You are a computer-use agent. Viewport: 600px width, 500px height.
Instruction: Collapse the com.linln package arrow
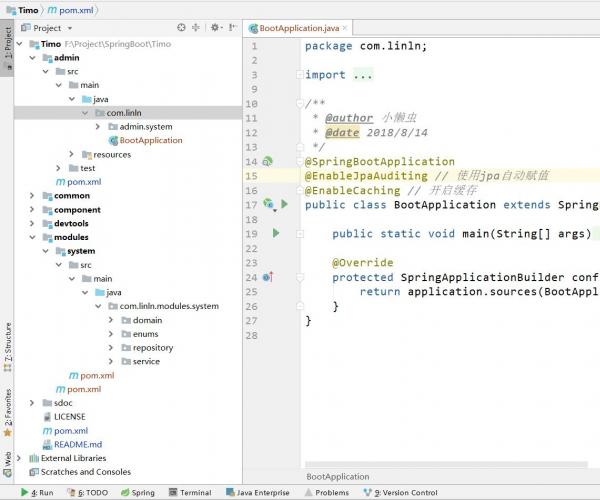[85, 113]
